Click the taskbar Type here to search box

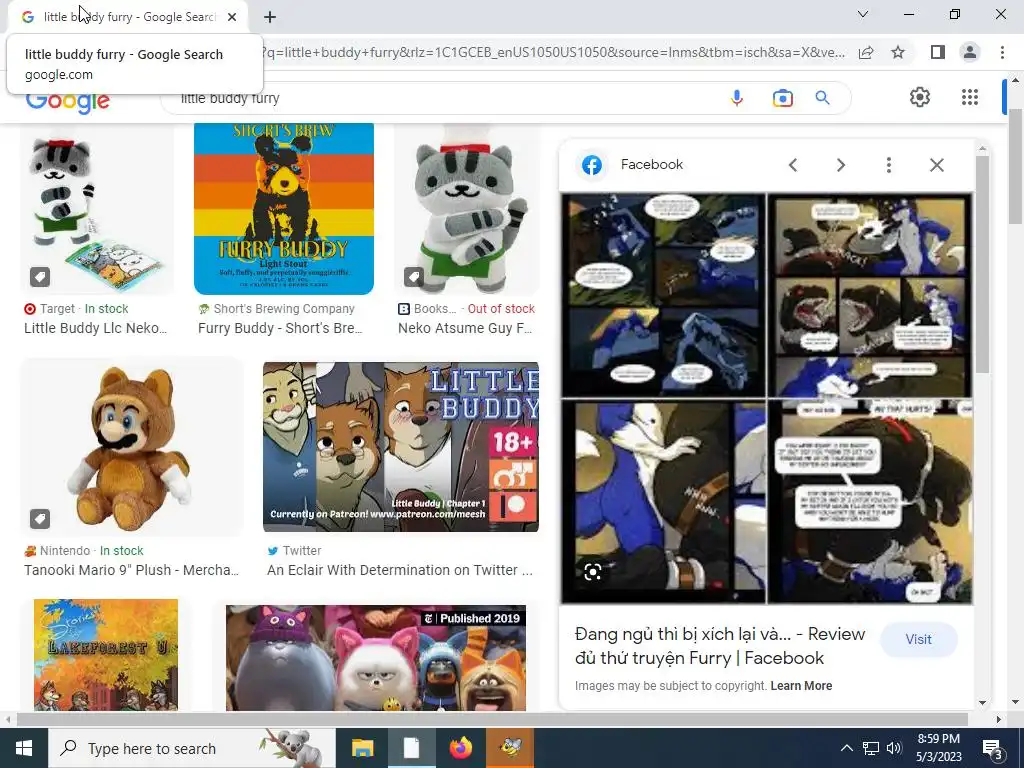192,748
